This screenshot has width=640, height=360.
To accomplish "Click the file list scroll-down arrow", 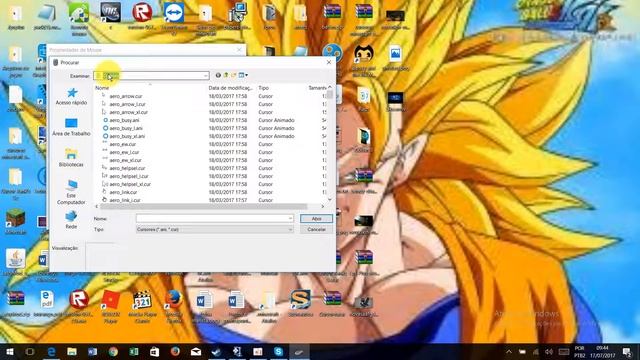I will 329,200.
